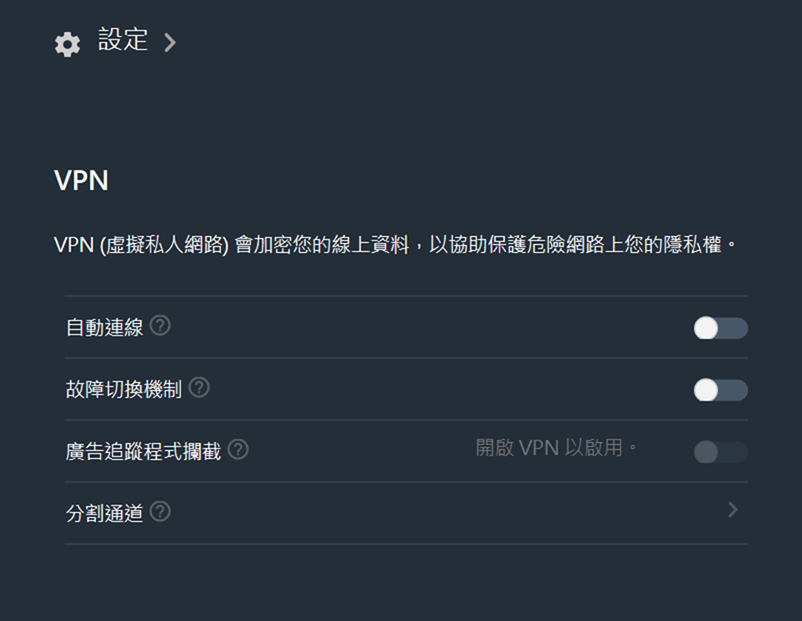This screenshot has width=802, height=621.
Task: Open the help icon for 故障切換機制
Action: (199, 387)
